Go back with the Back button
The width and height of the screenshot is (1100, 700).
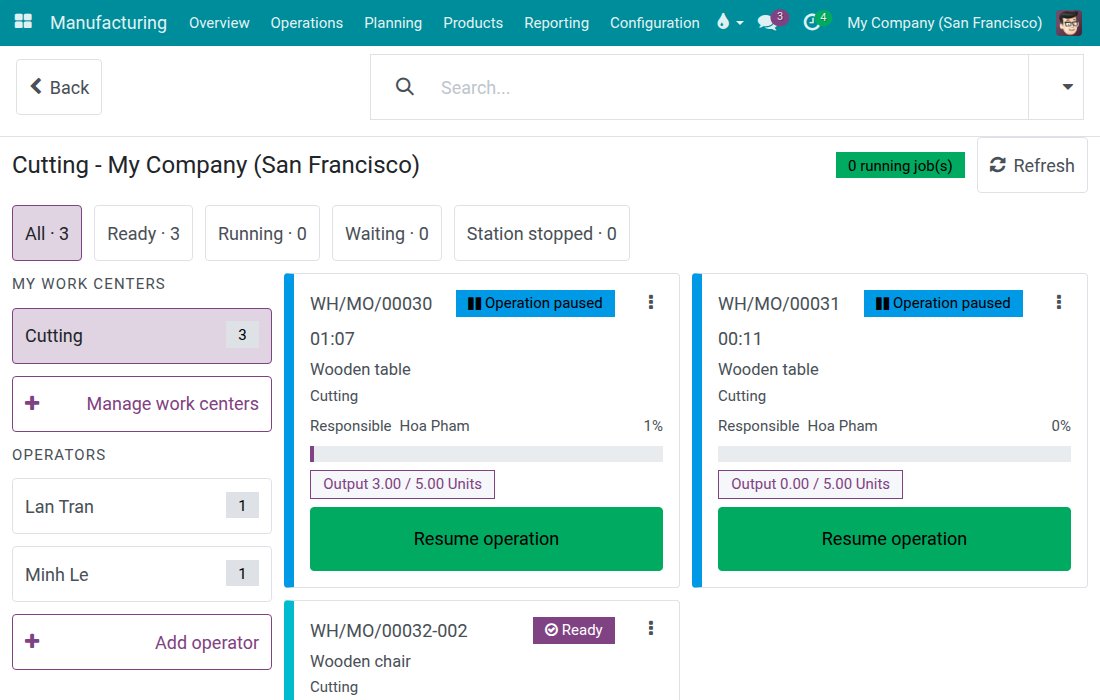tap(59, 87)
